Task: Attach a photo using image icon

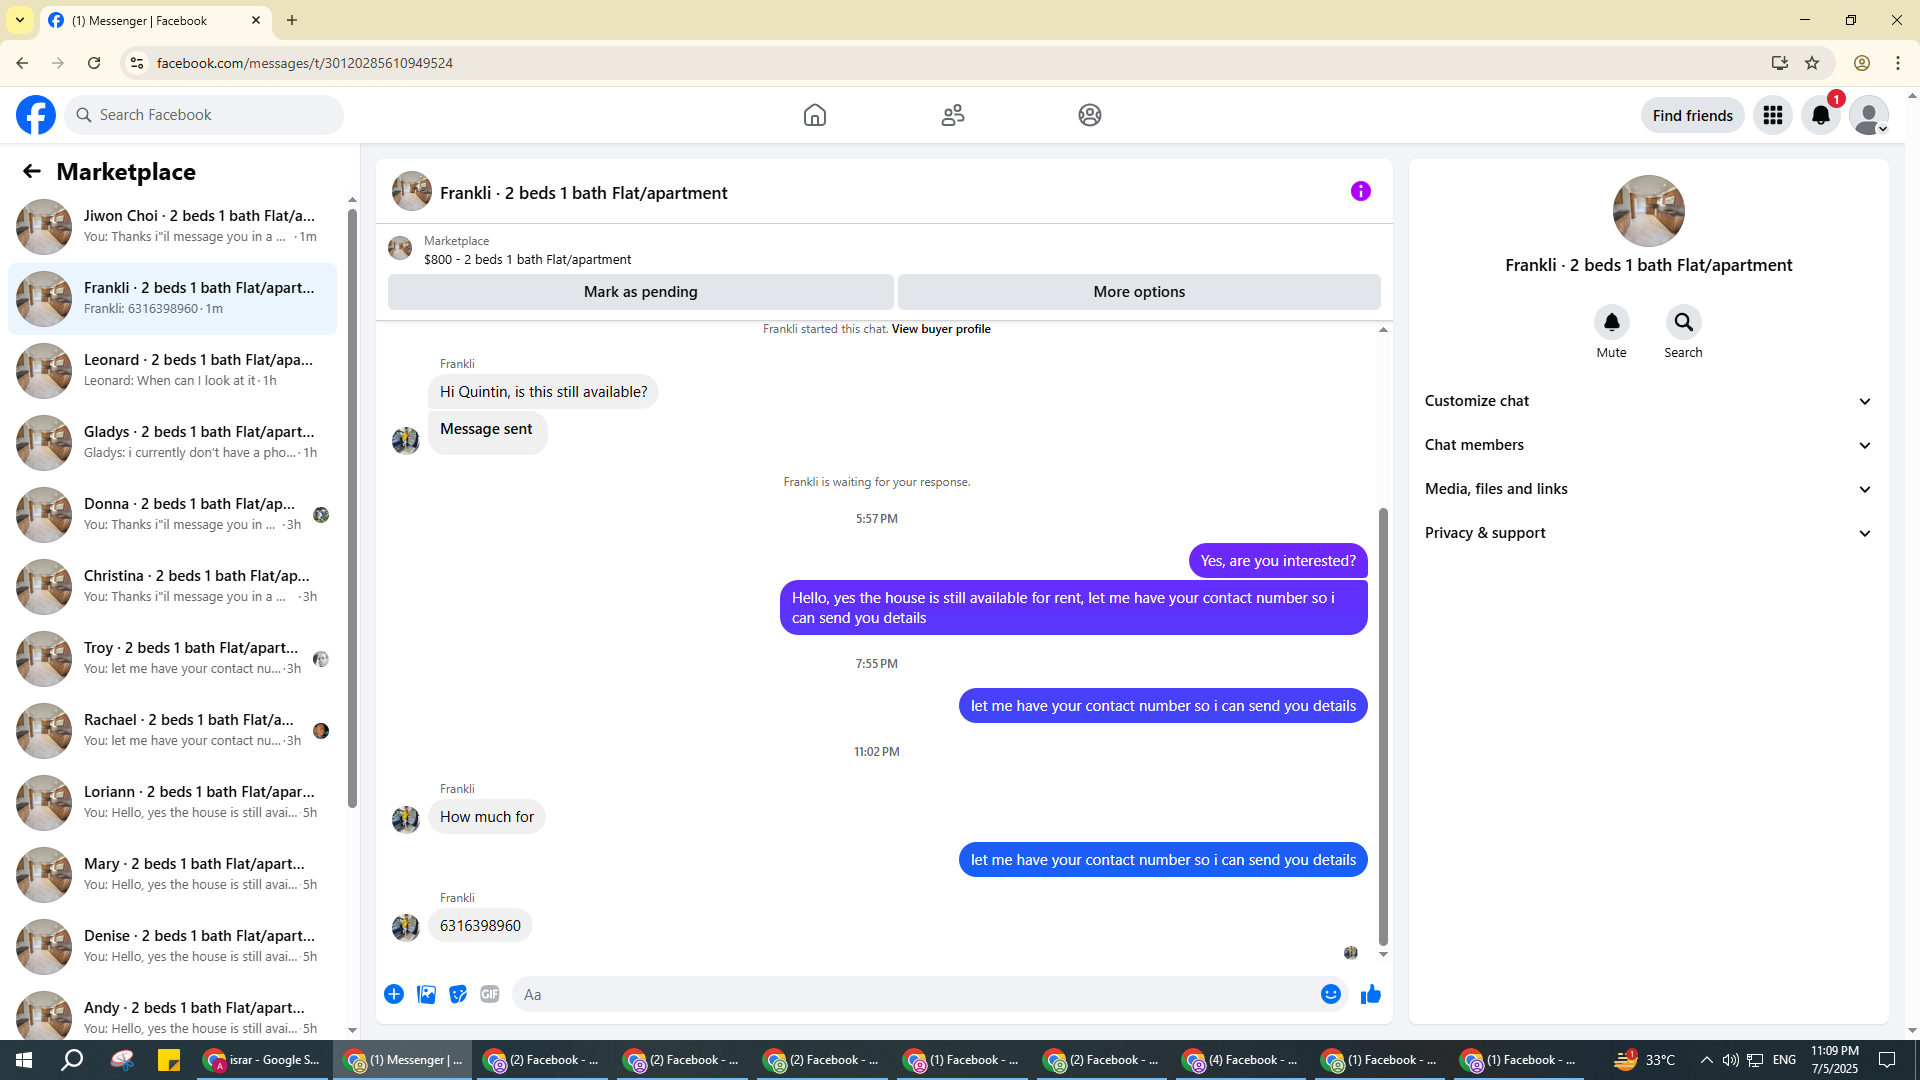Action: [426, 994]
